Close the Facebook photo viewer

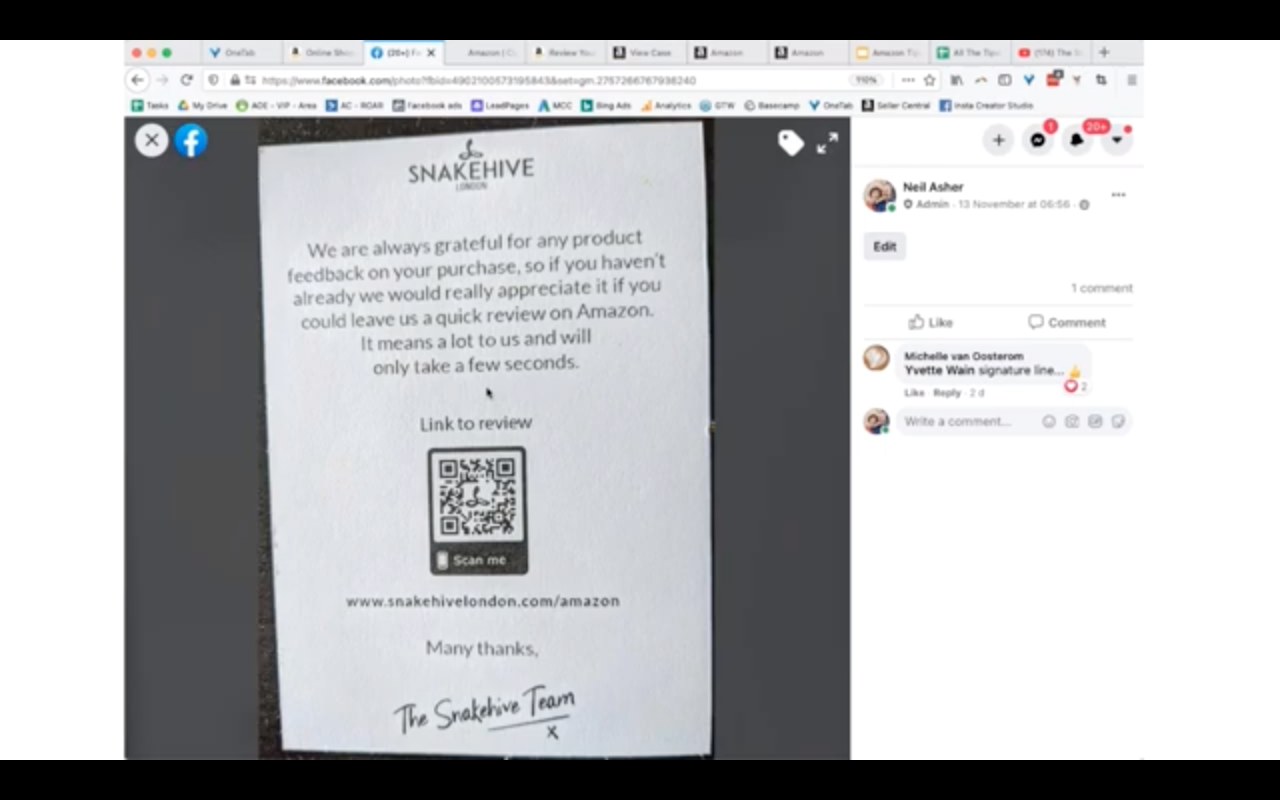click(x=151, y=140)
